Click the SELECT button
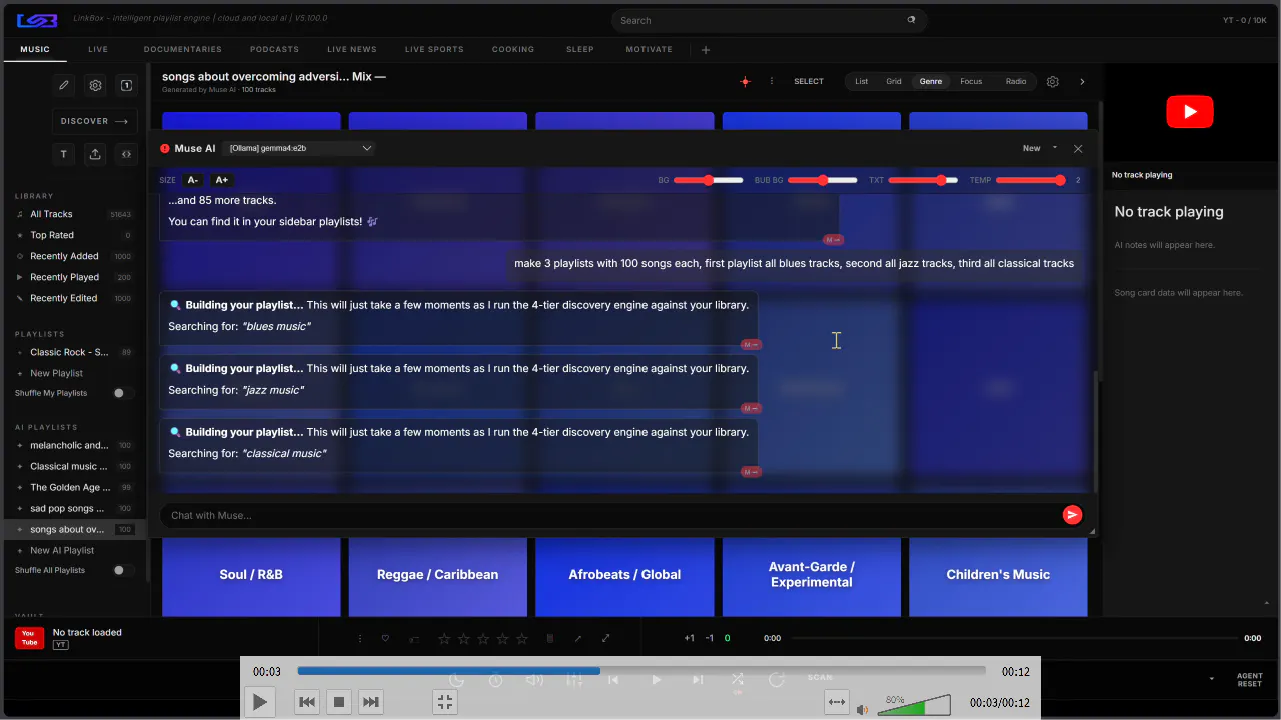The height and width of the screenshot is (720, 1281). [809, 82]
